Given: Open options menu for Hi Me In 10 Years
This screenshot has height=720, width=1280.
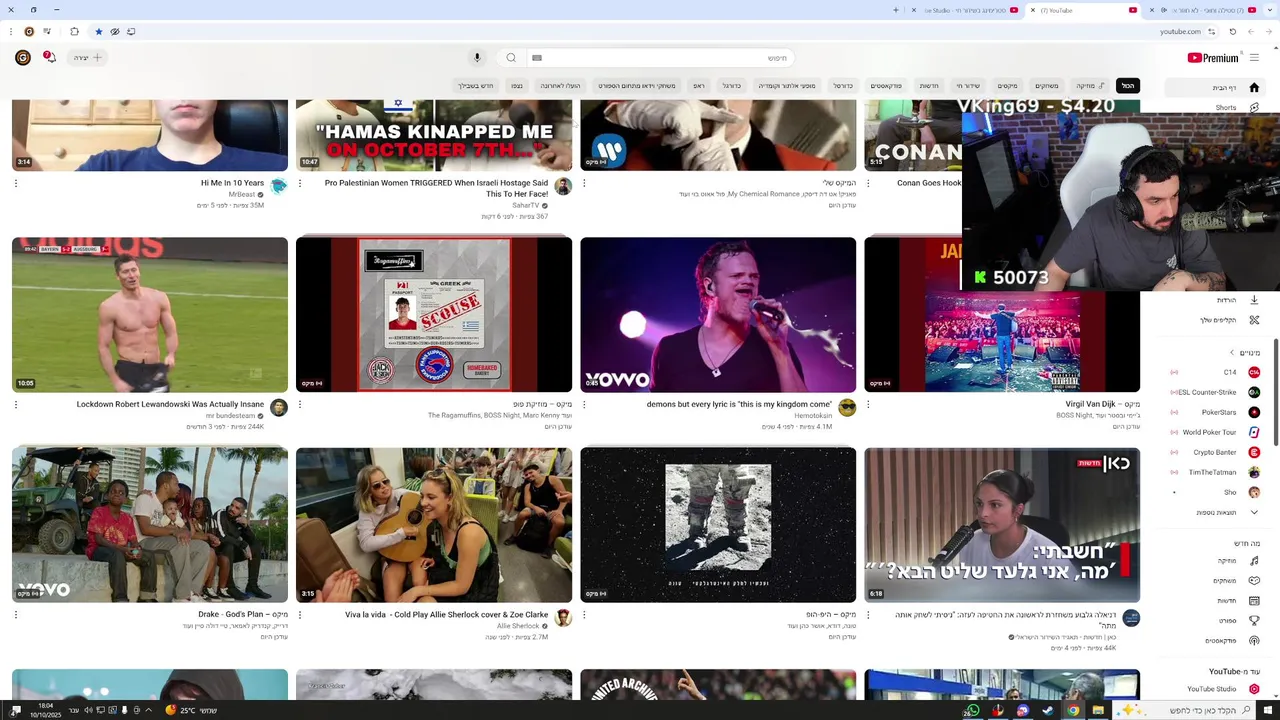Looking at the screenshot, I should pyautogui.click(x=16, y=183).
